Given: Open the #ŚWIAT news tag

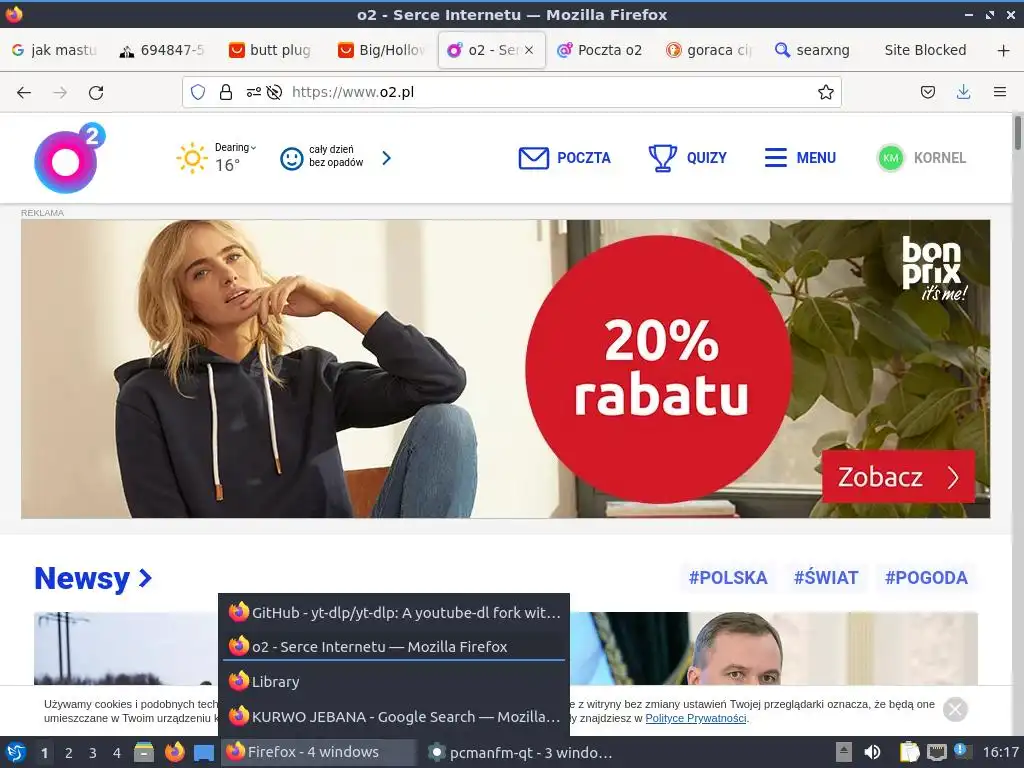Looking at the screenshot, I should (x=825, y=578).
